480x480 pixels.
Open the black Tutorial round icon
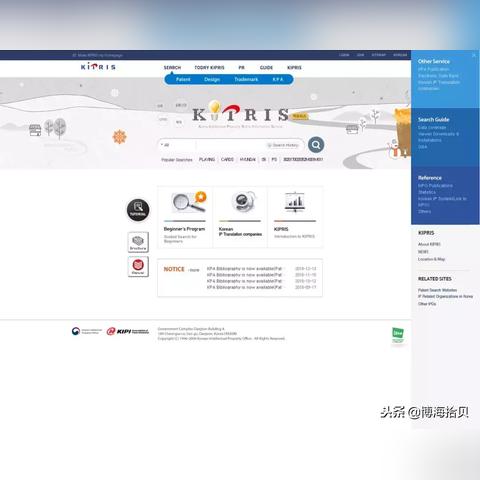click(138, 210)
